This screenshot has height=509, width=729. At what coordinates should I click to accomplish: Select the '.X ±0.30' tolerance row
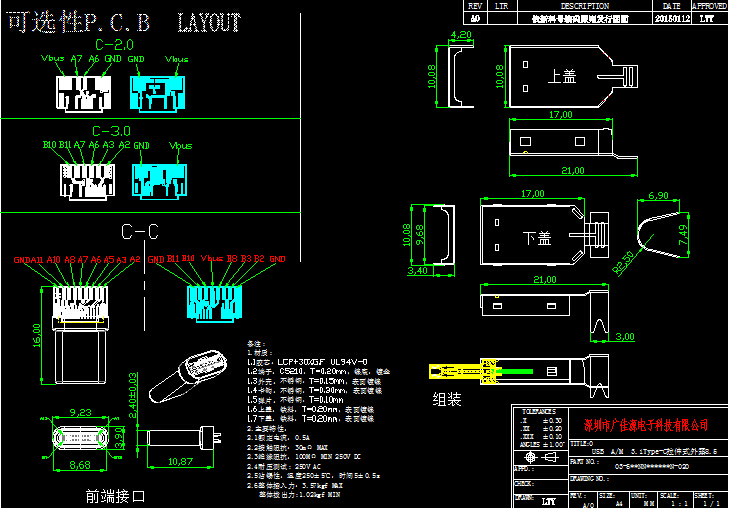click(x=541, y=420)
